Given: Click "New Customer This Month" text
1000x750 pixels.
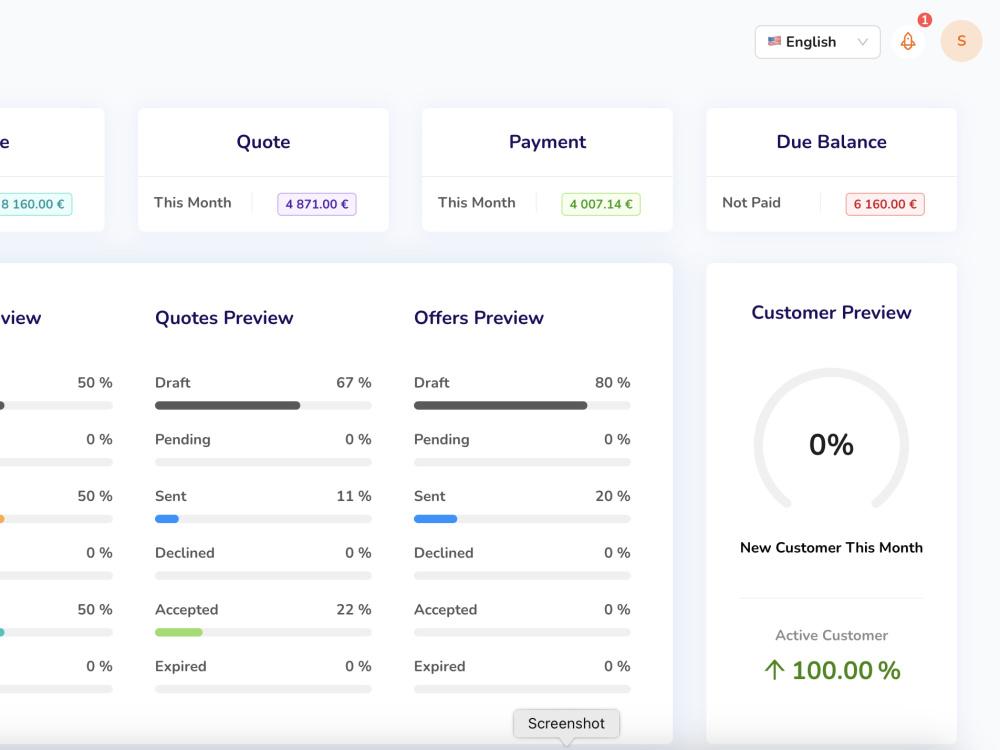Looking at the screenshot, I should [x=831, y=548].
